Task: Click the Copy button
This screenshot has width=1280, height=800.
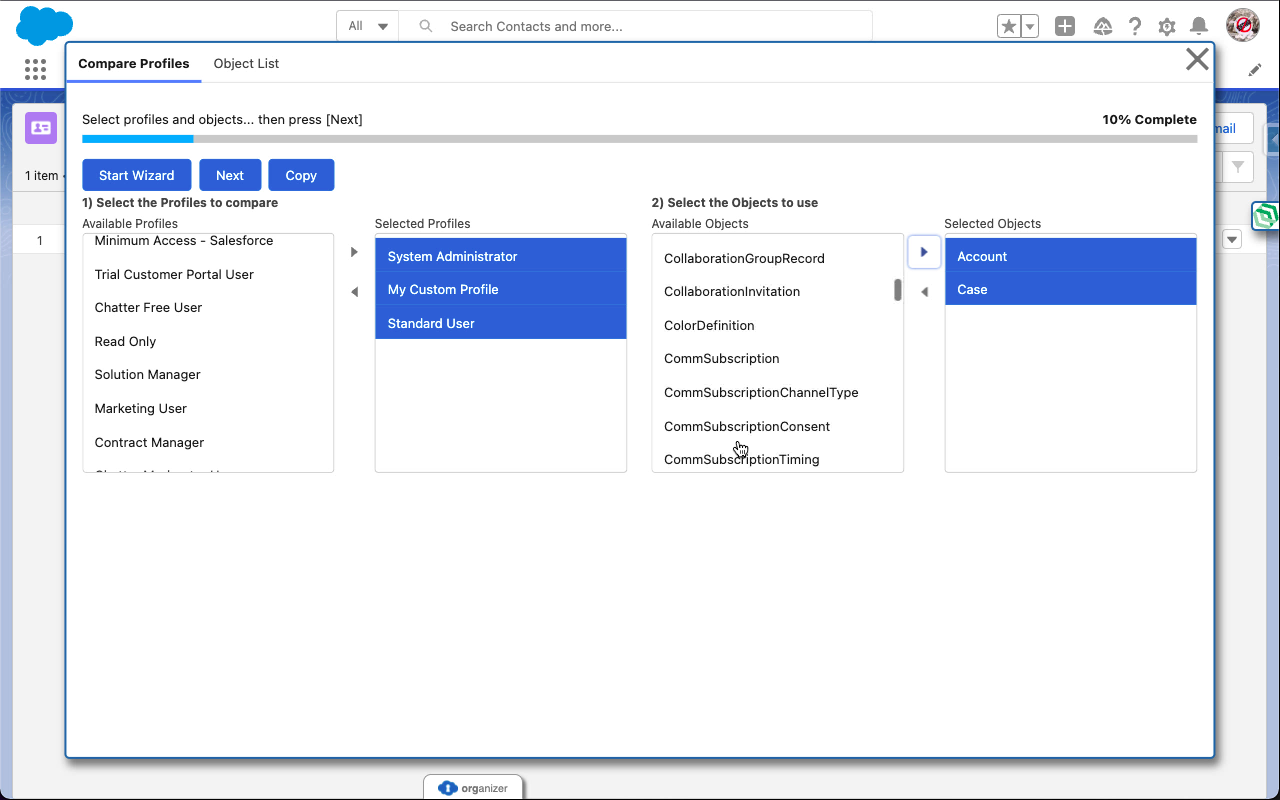Action: [x=301, y=175]
